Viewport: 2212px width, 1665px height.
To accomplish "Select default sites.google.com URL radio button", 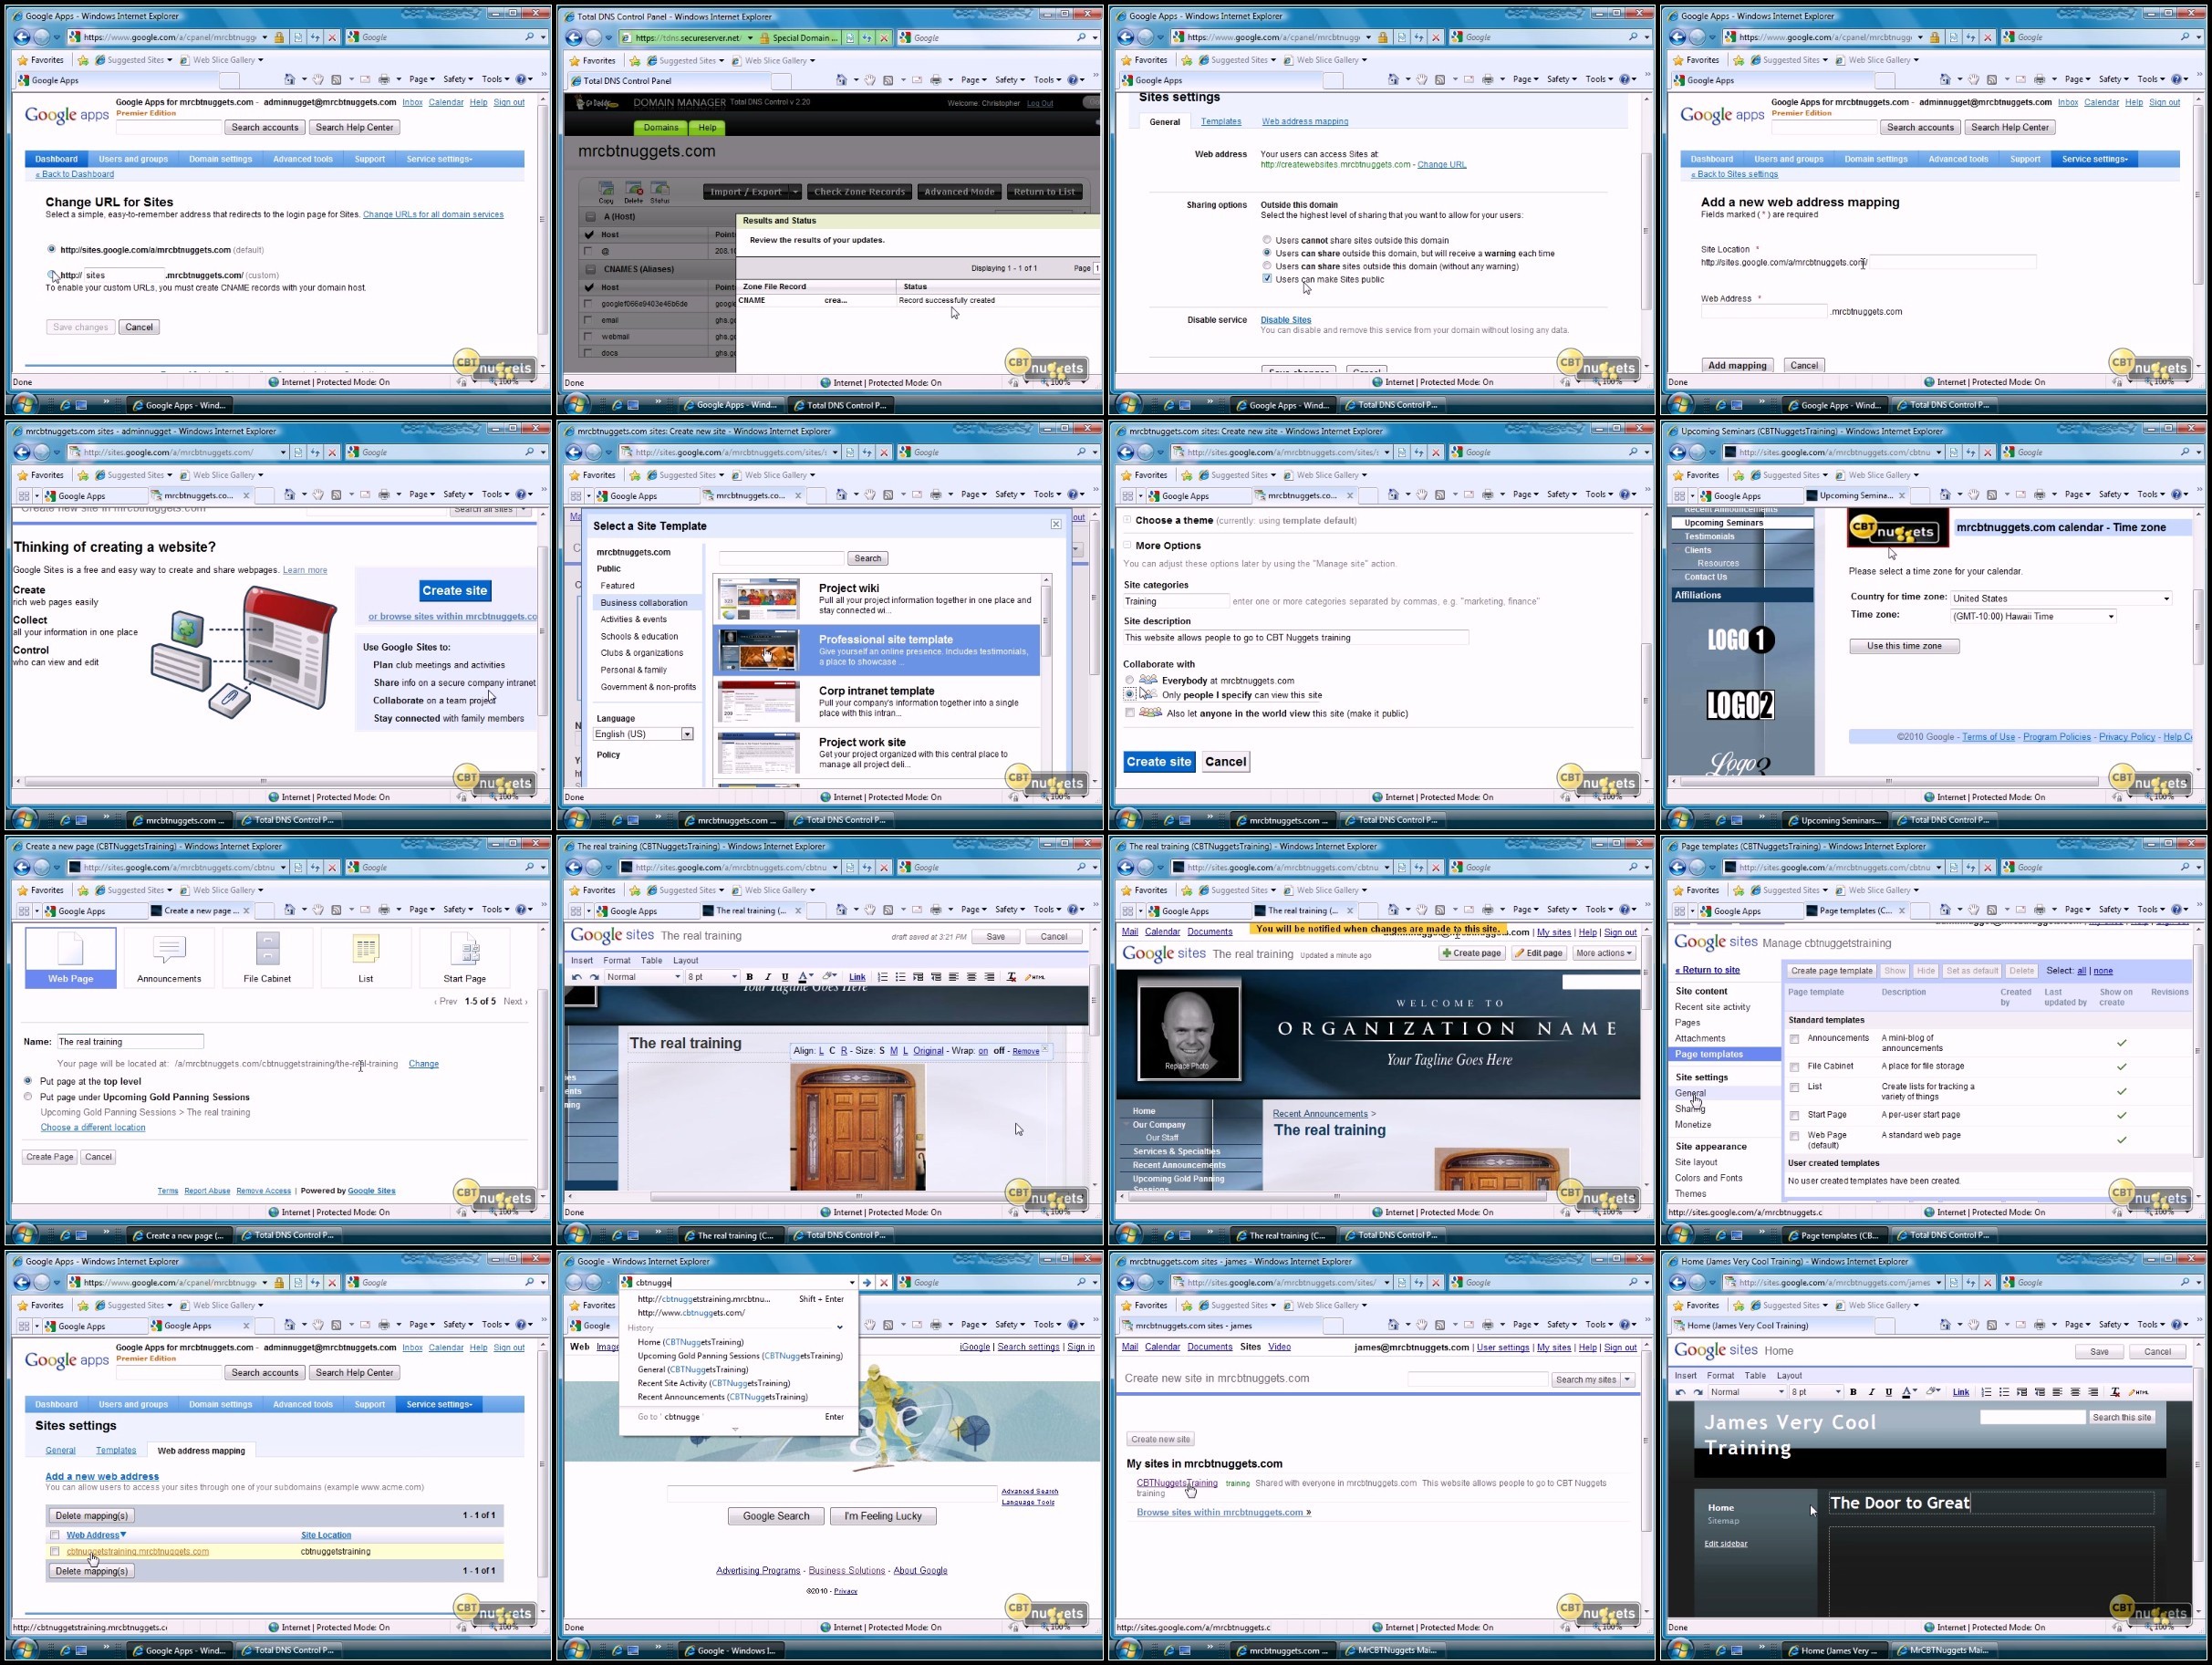I will pyautogui.click(x=51, y=249).
